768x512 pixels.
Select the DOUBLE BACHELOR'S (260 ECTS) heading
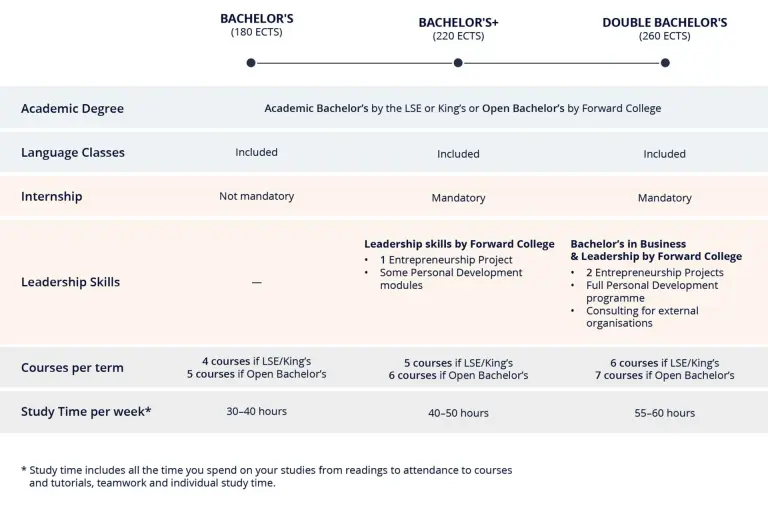665,29
